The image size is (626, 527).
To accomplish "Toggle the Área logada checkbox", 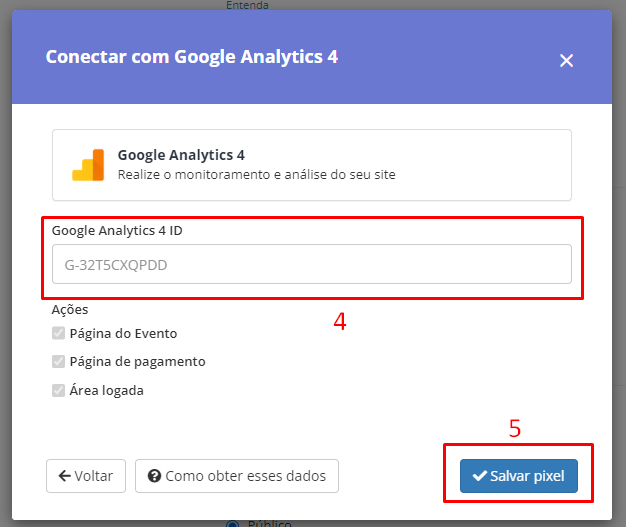I will tap(58, 390).
